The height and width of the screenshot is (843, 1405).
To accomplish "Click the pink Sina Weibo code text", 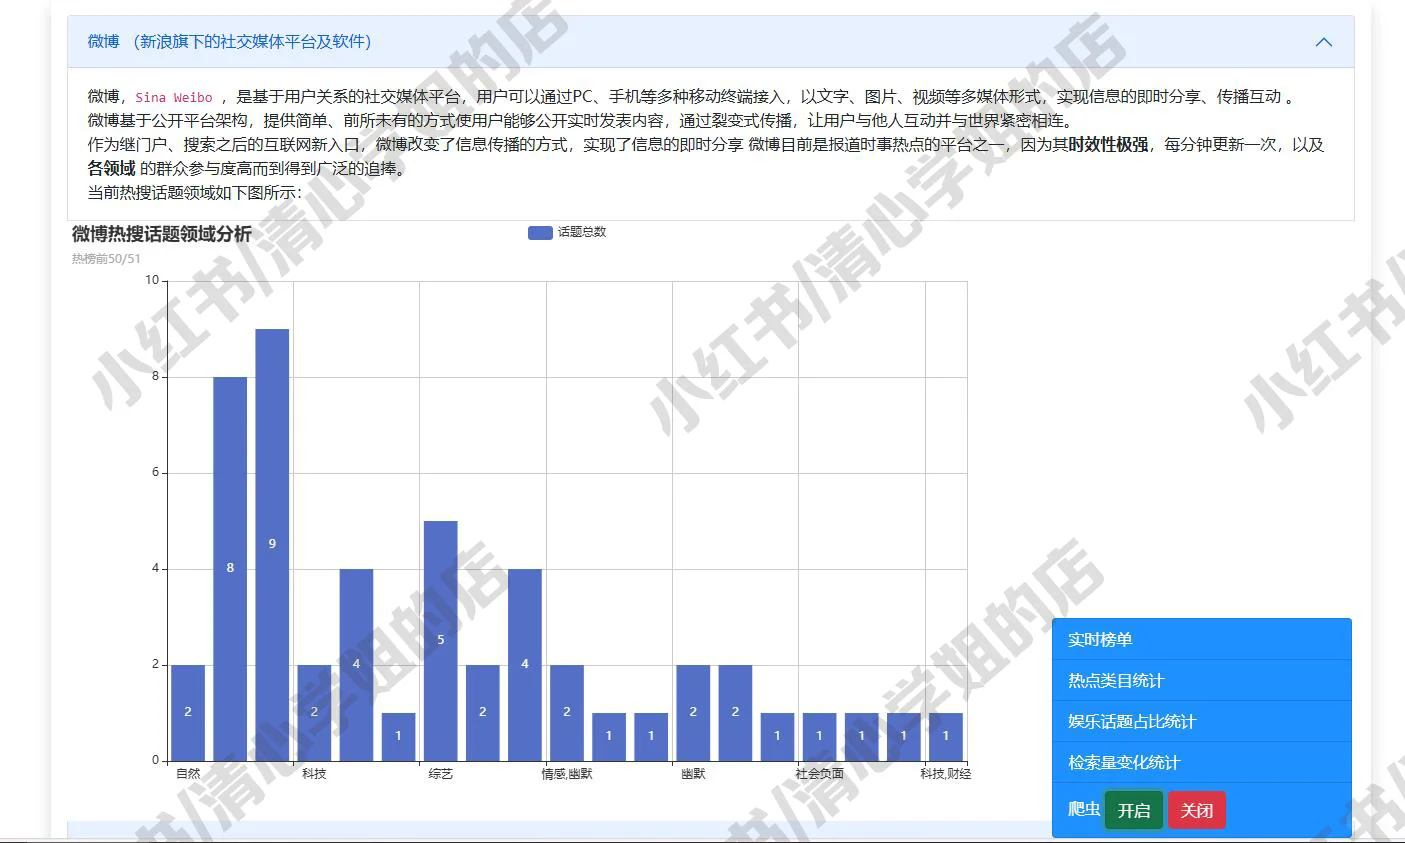I will click(174, 97).
